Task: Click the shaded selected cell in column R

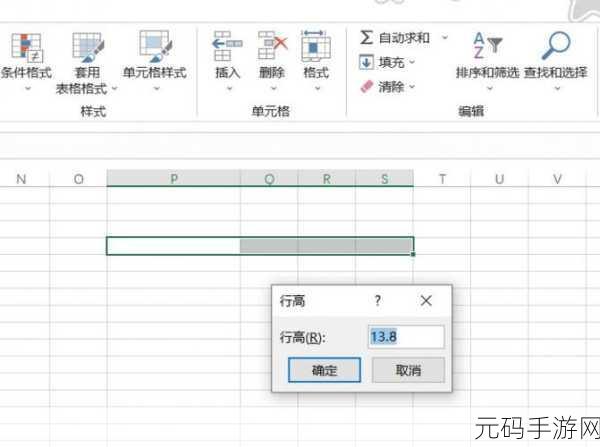Action: point(327,246)
